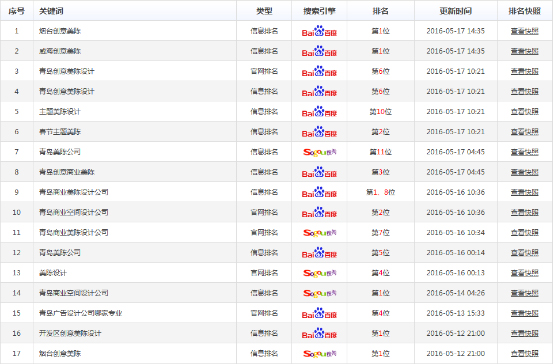The width and height of the screenshot is (554, 364).
Task: Click the Baidu logo in row 3
Action: tap(319, 71)
